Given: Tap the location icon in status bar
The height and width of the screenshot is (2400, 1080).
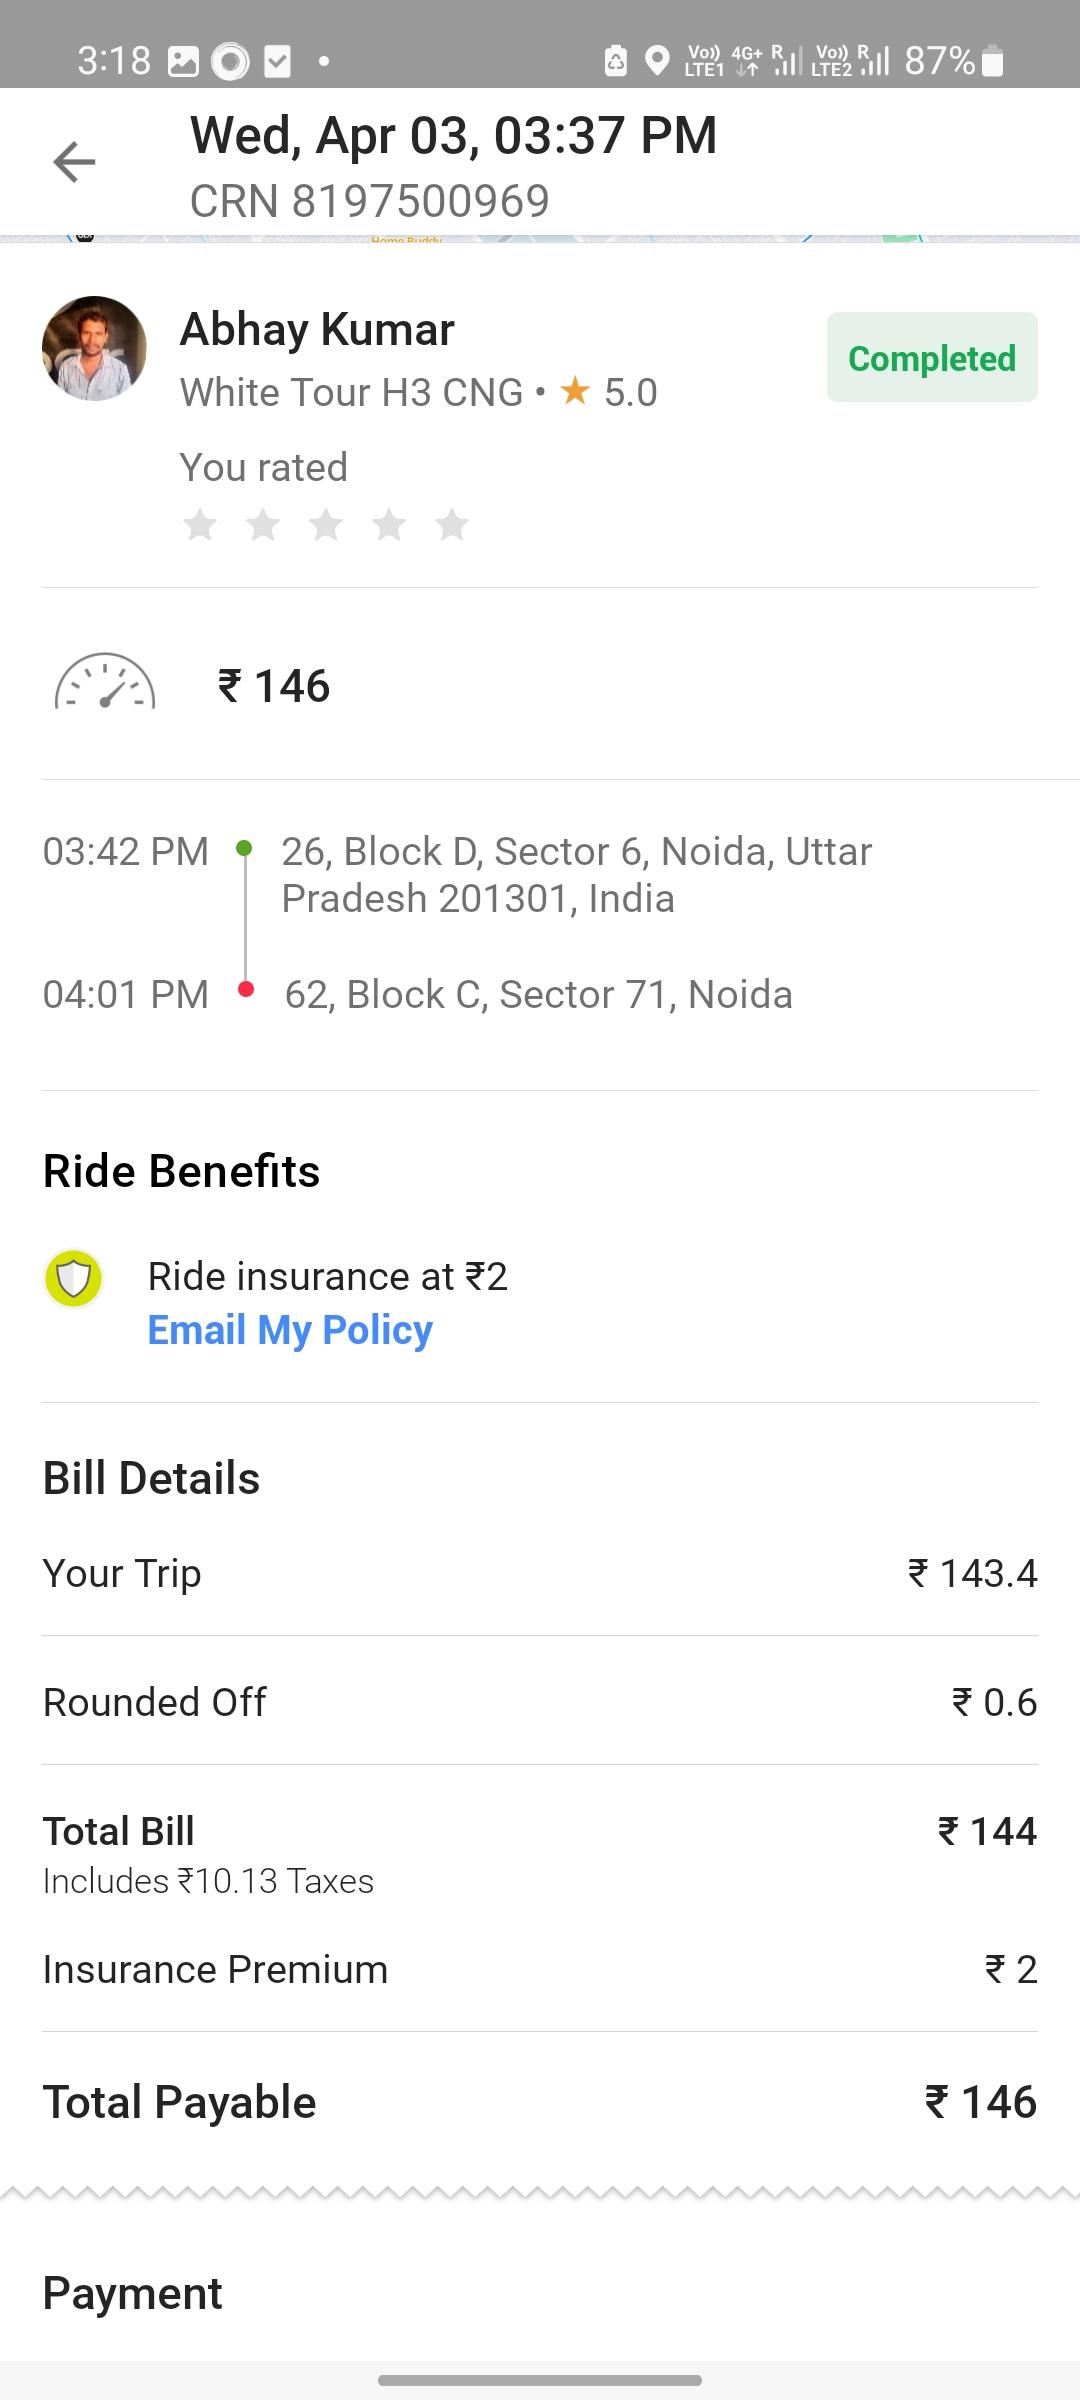Looking at the screenshot, I should tap(657, 61).
